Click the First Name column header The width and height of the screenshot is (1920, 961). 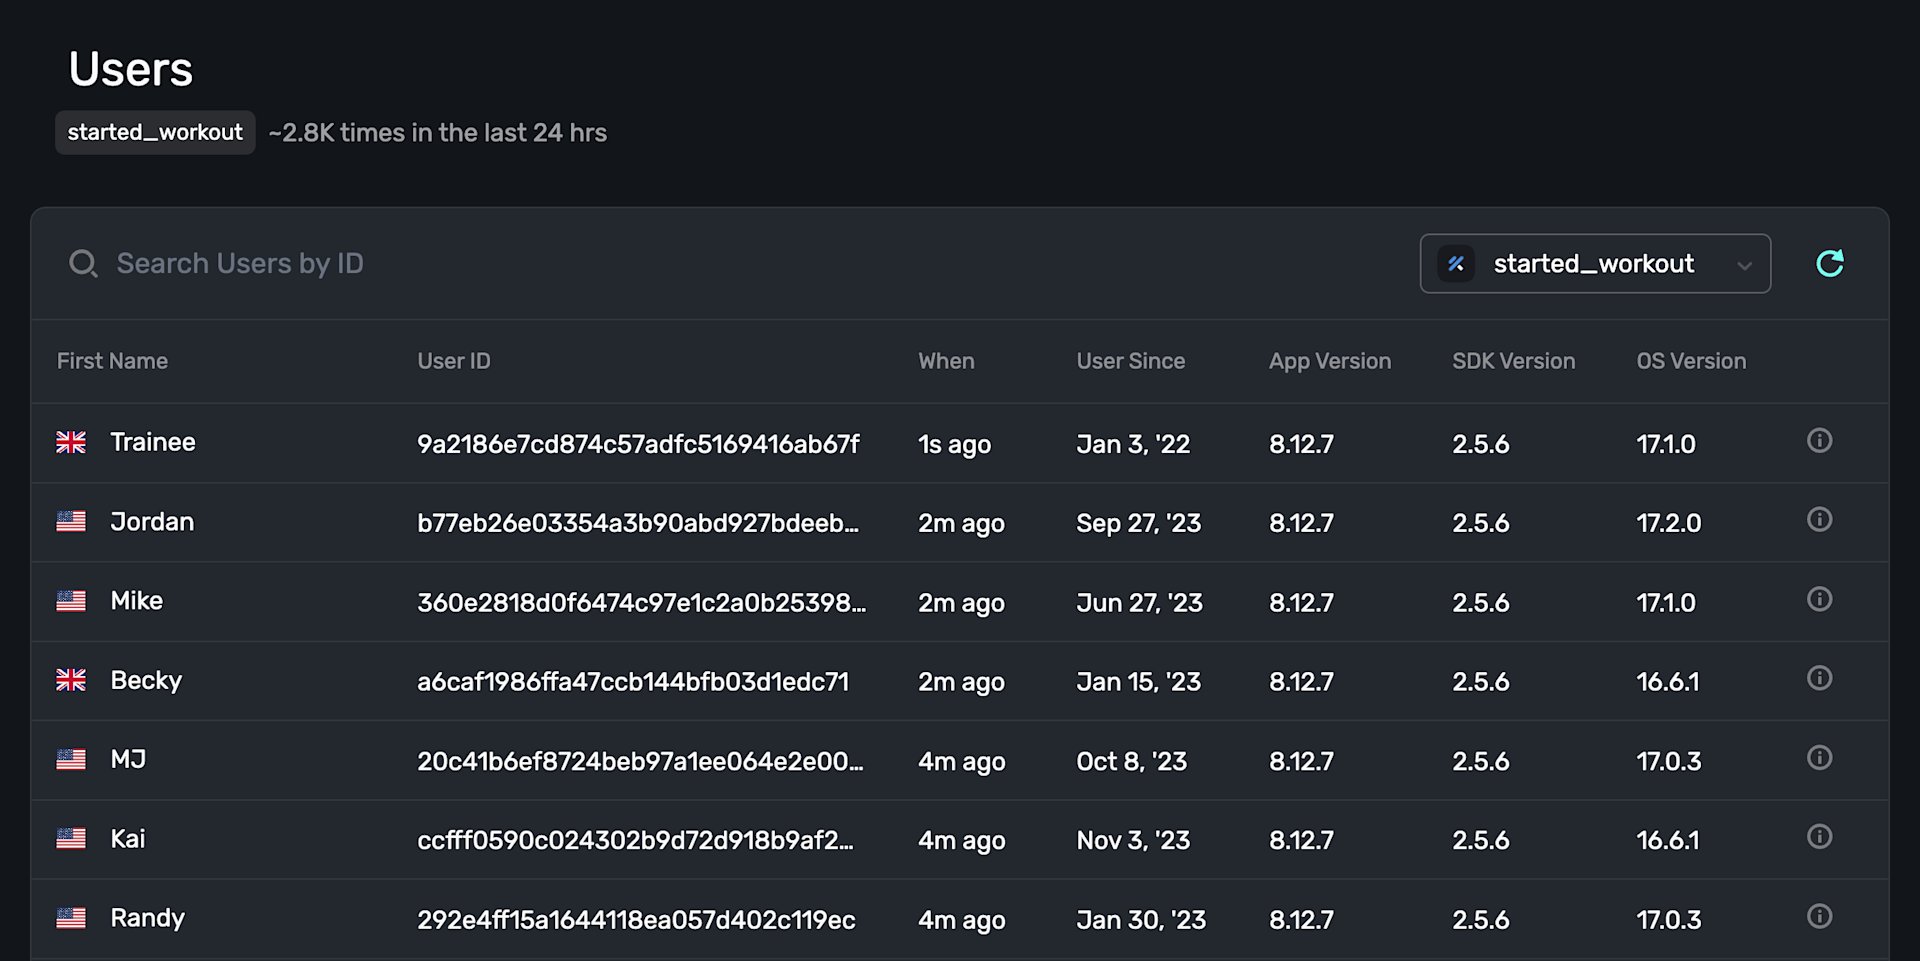112,361
